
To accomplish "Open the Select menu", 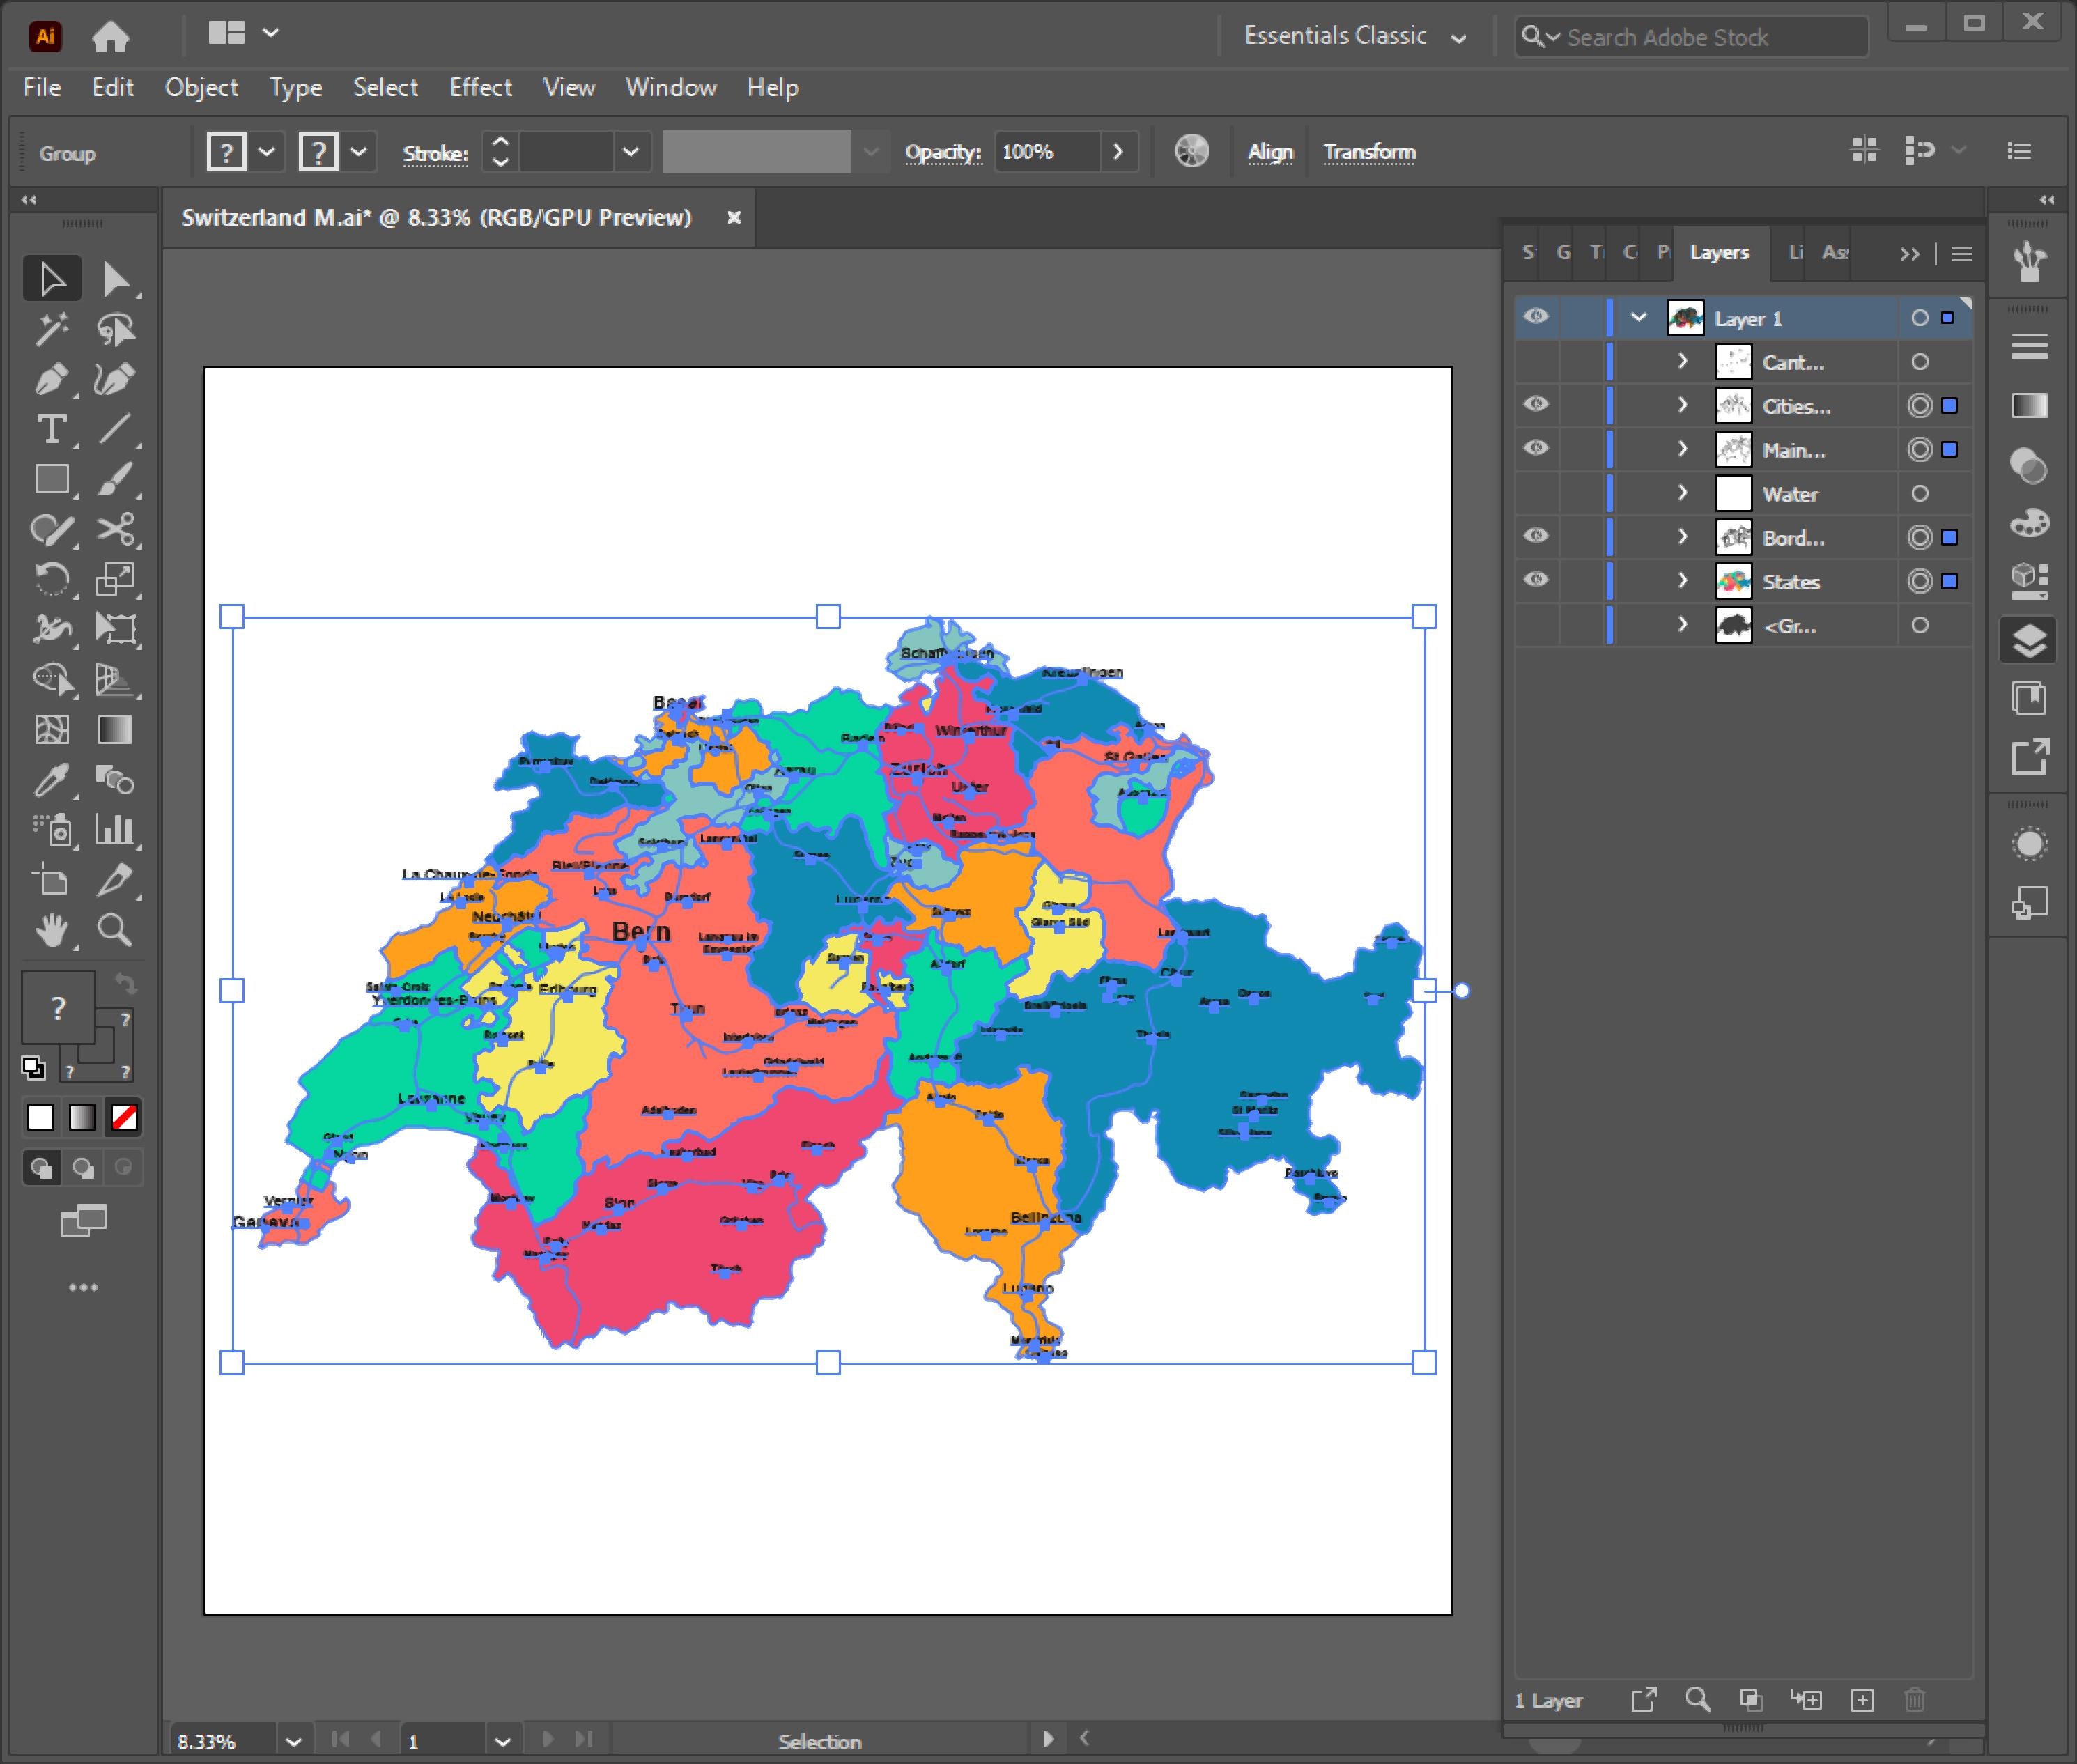I will pos(386,88).
